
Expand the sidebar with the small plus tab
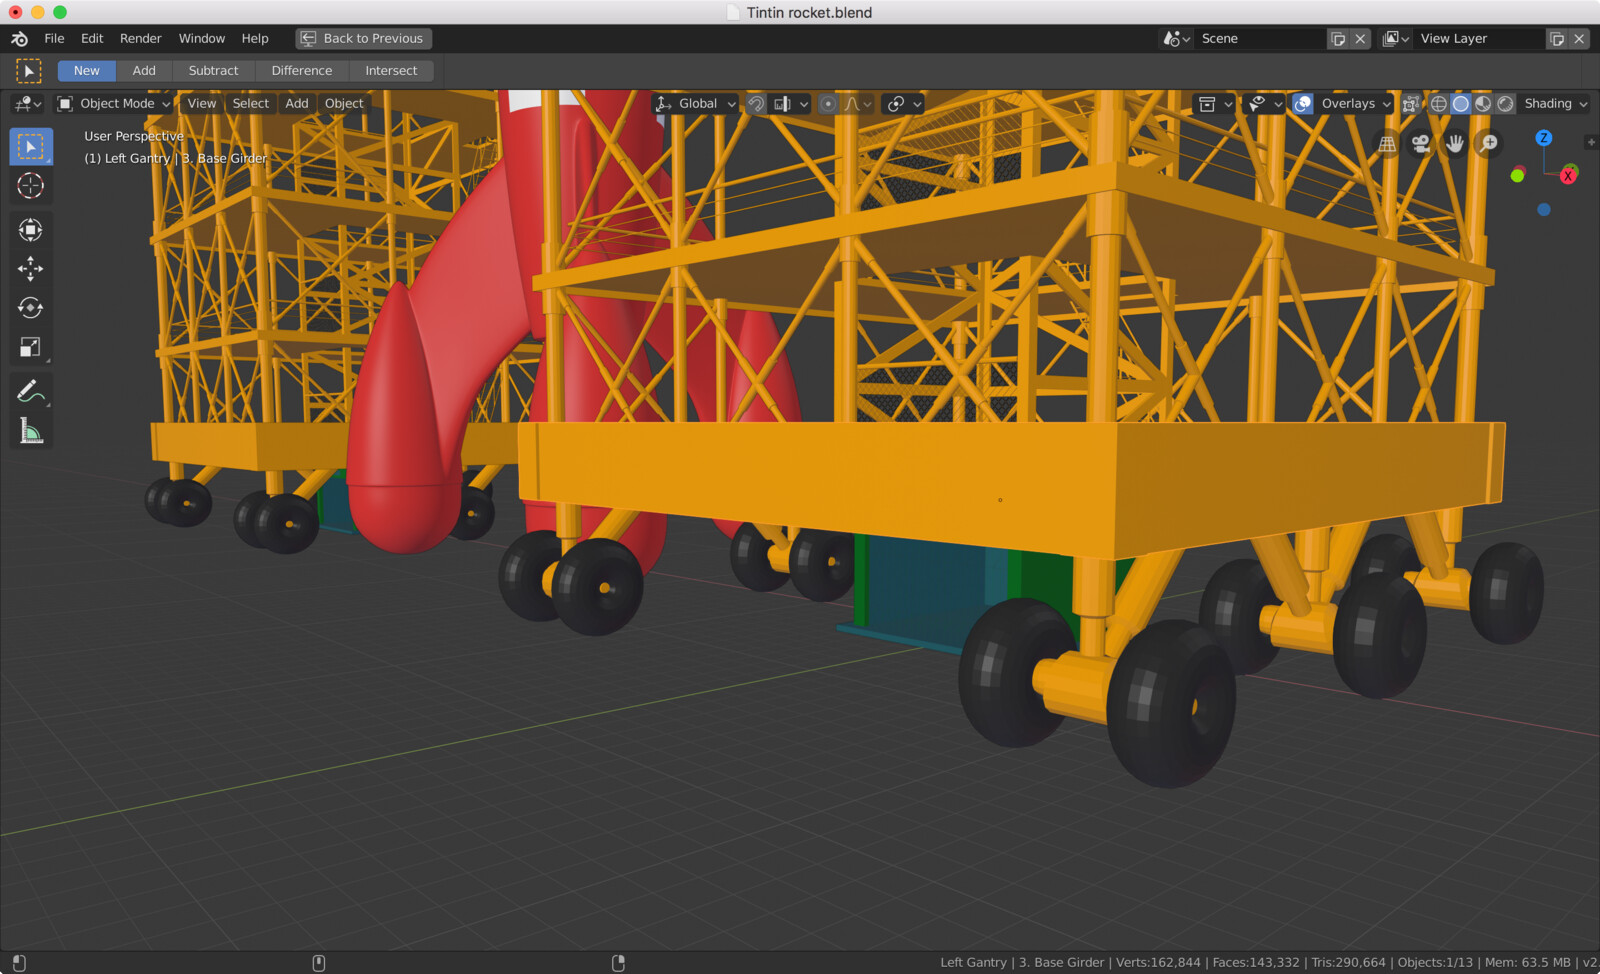(x=1591, y=142)
